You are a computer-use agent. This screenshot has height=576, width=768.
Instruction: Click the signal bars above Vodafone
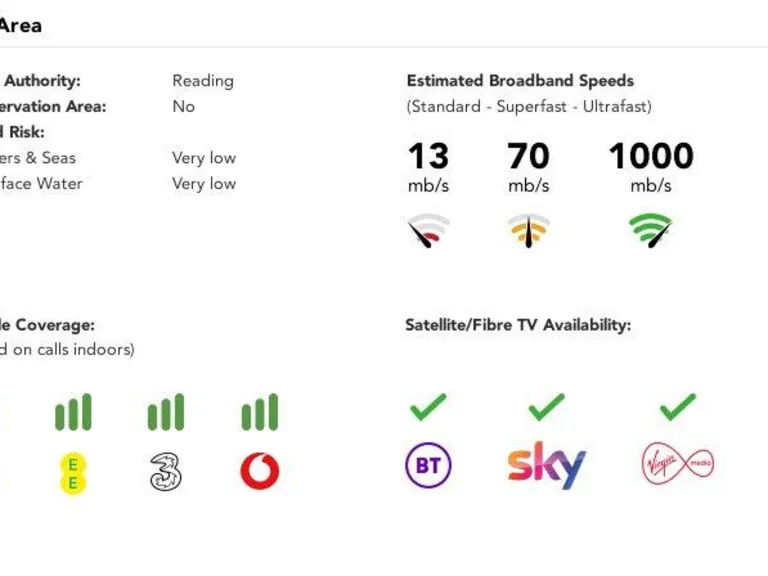coord(260,412)
